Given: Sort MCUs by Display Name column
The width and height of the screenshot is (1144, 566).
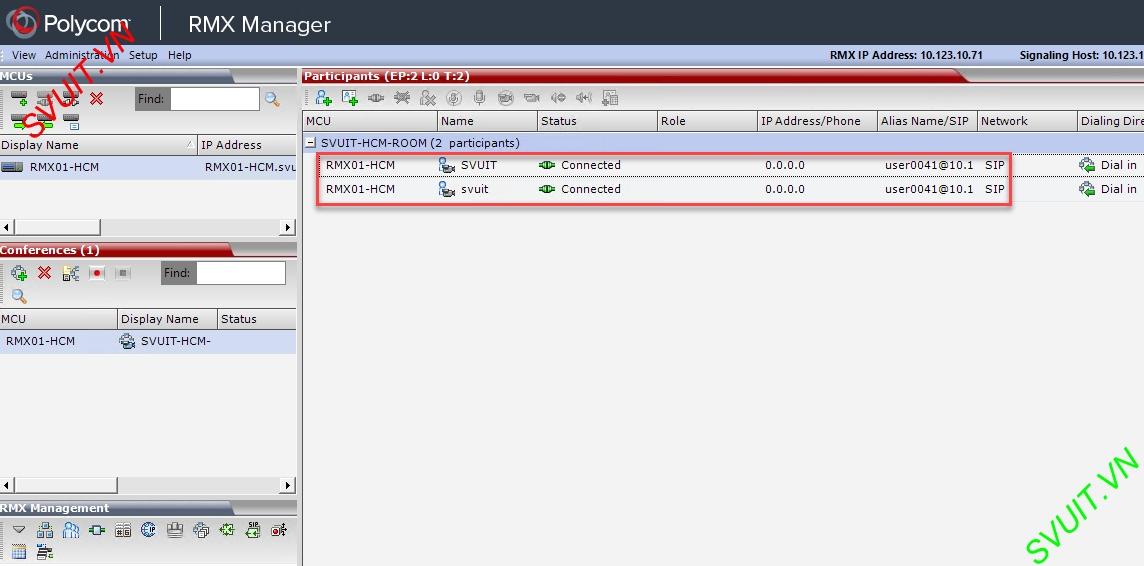Looking at the screenshot, I should pyautogui.click(x=98, y=144).
